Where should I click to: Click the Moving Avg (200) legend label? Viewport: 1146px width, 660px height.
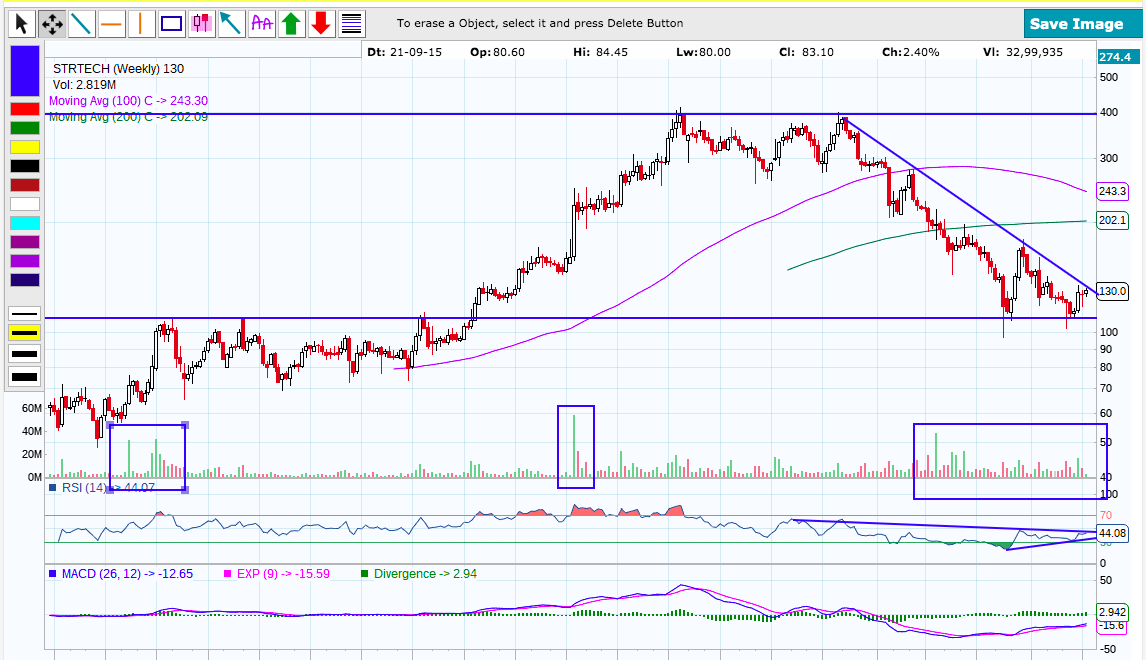point(129,117)
